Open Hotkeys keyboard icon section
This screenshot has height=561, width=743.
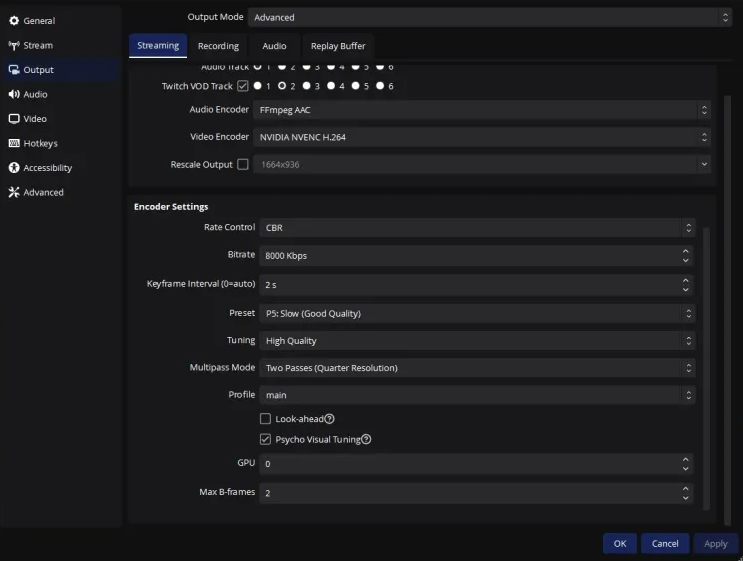pyautogui.click(x=14, y=144)
